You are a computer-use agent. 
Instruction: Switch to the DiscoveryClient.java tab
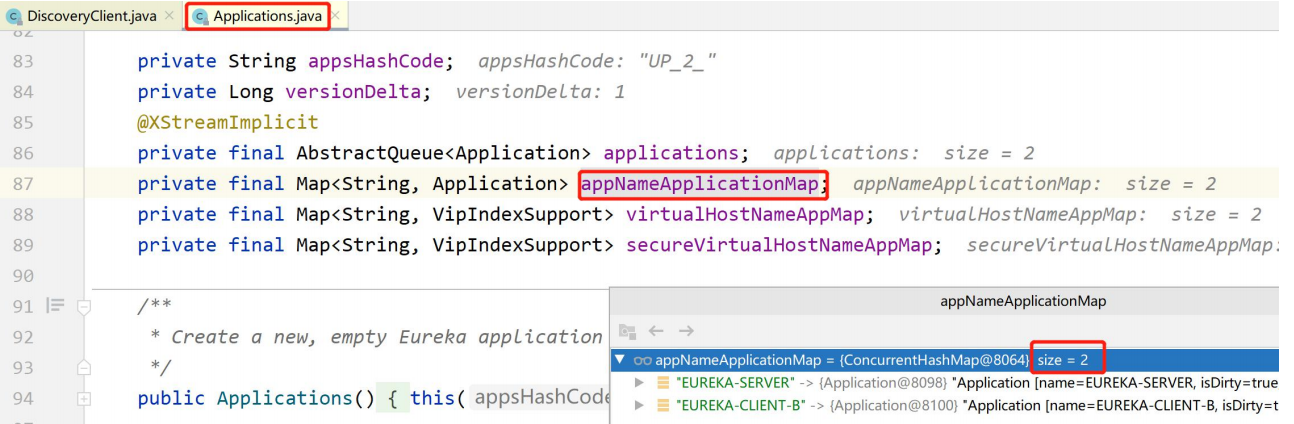[91, 16]
